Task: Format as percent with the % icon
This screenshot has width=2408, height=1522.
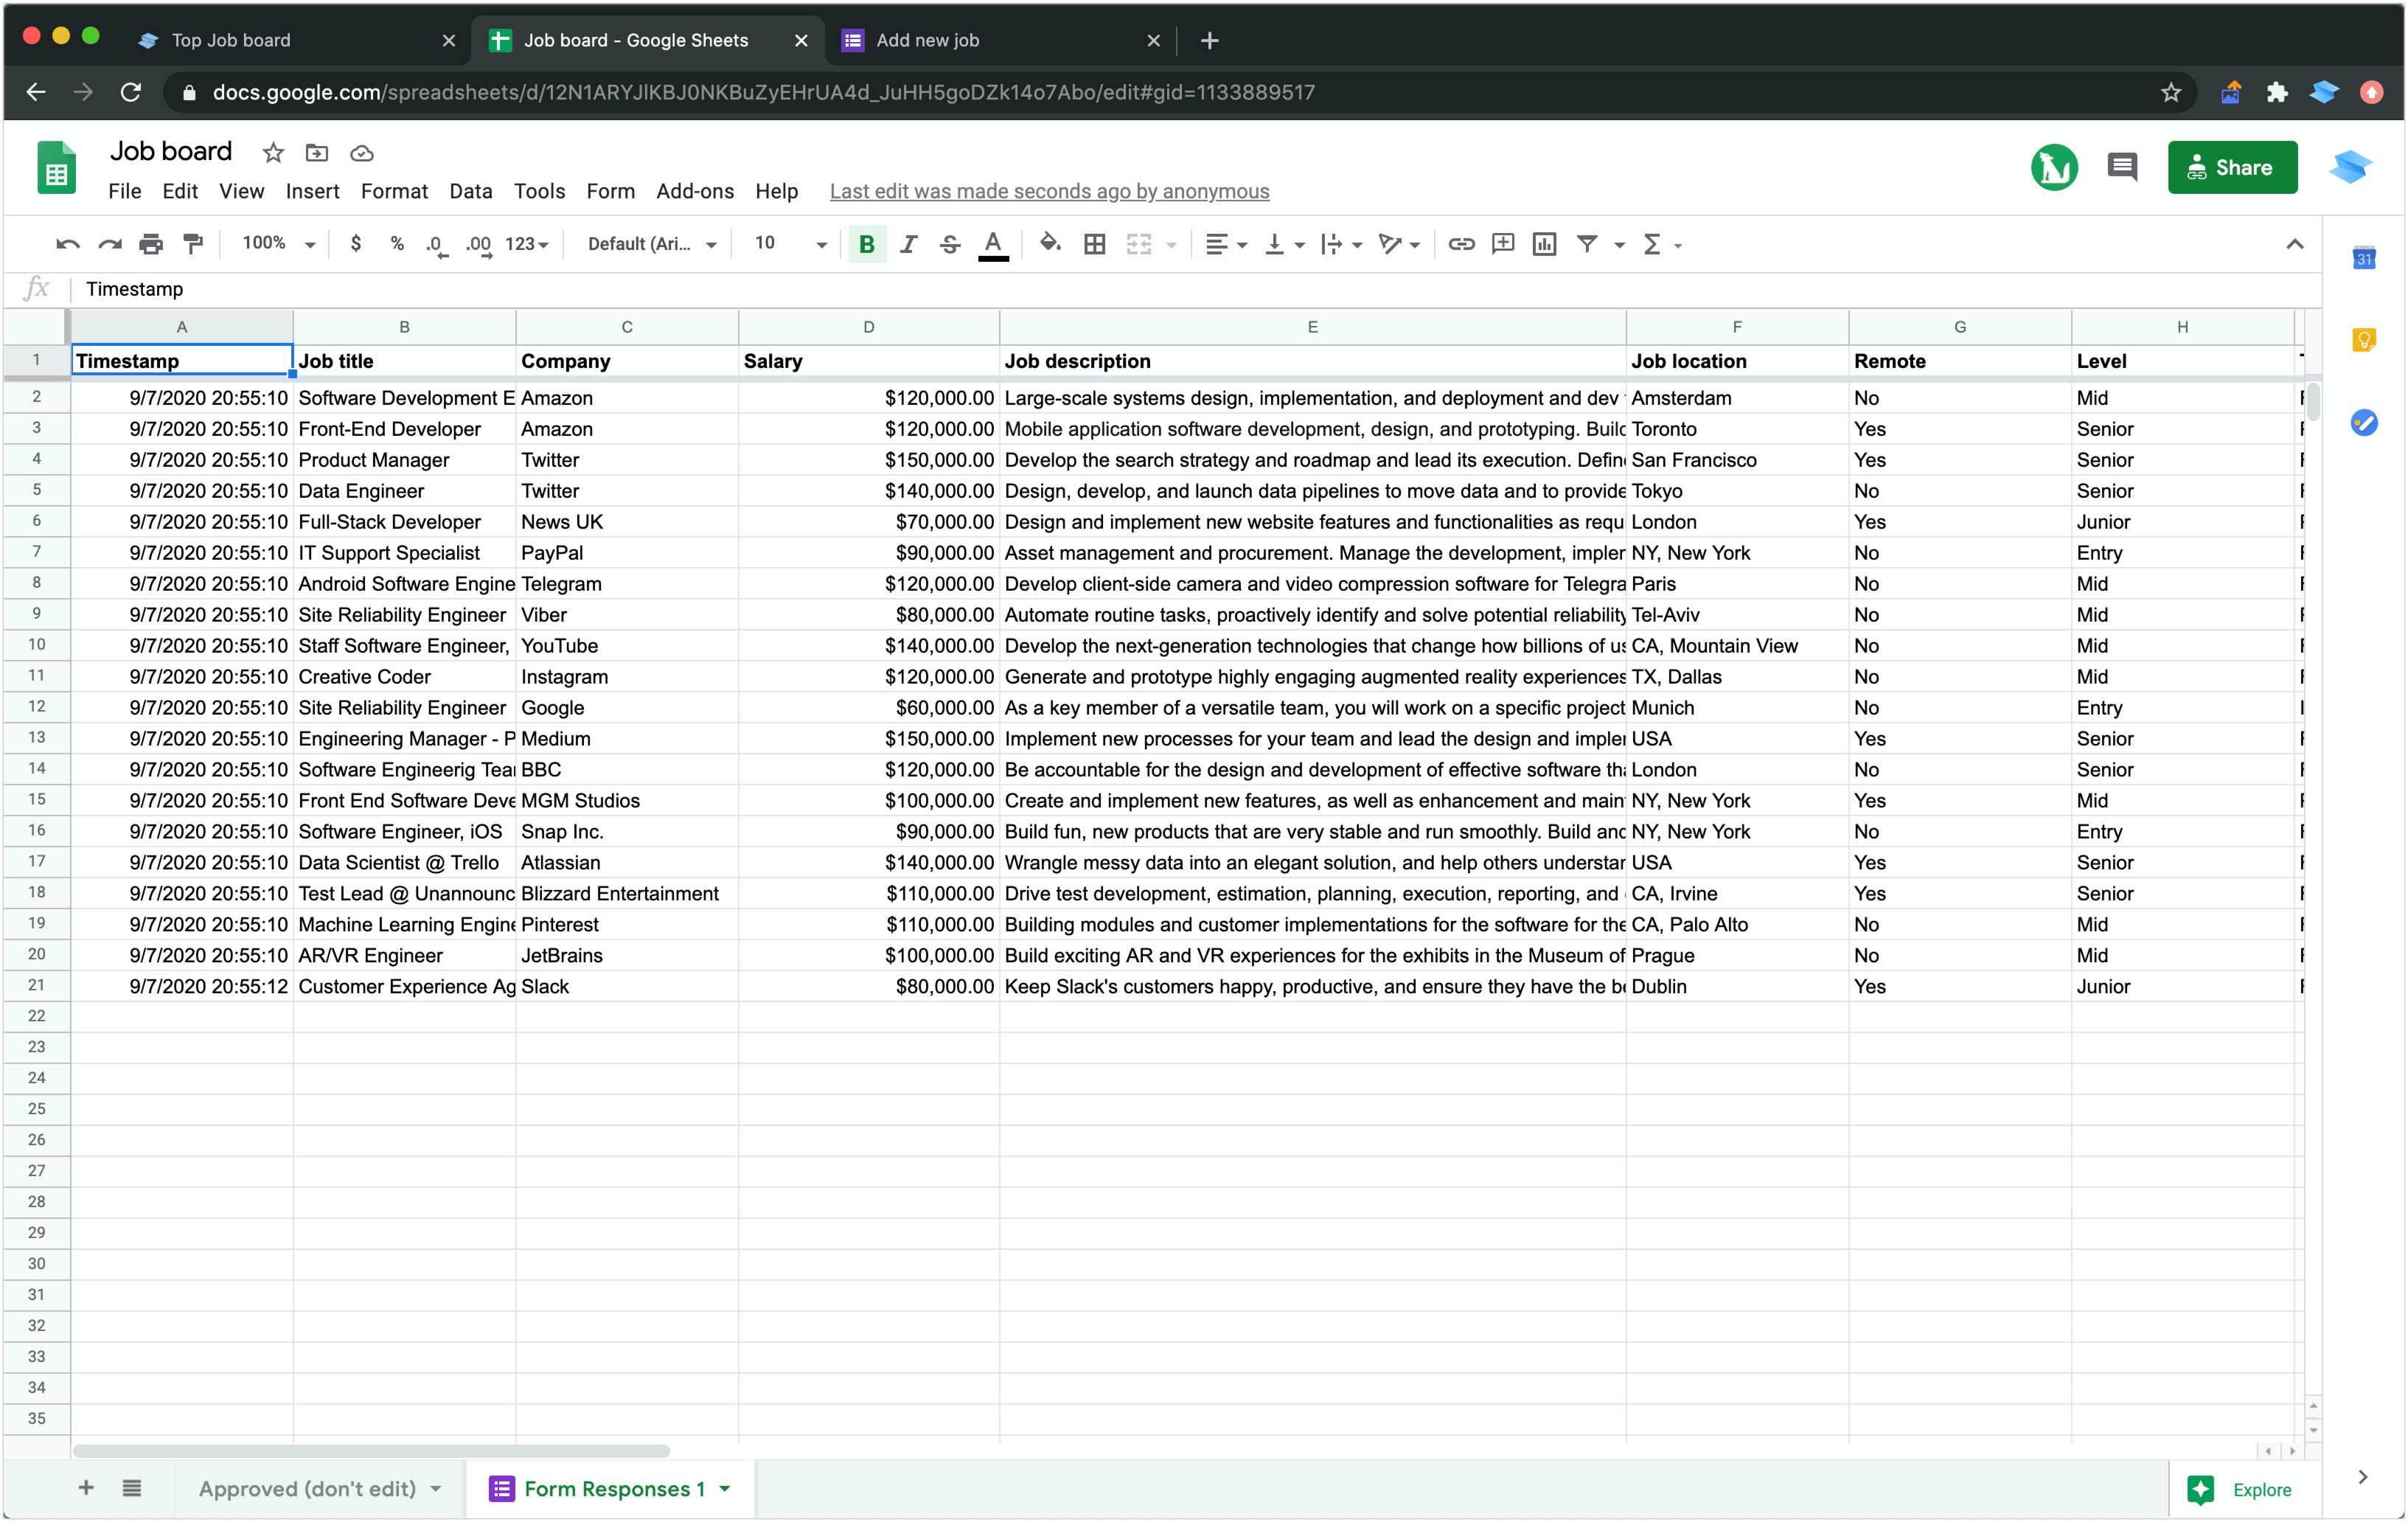Action: [397, 244]
